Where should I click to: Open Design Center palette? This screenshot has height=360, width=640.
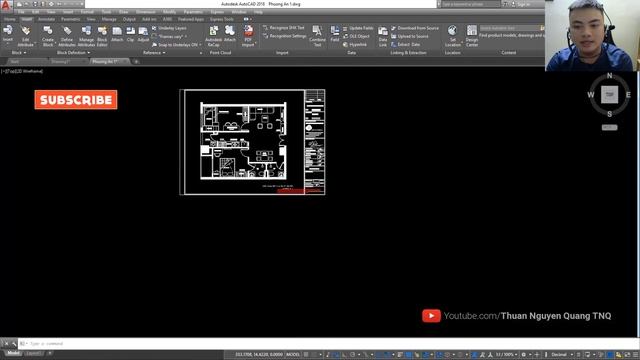tap(471, 36)
